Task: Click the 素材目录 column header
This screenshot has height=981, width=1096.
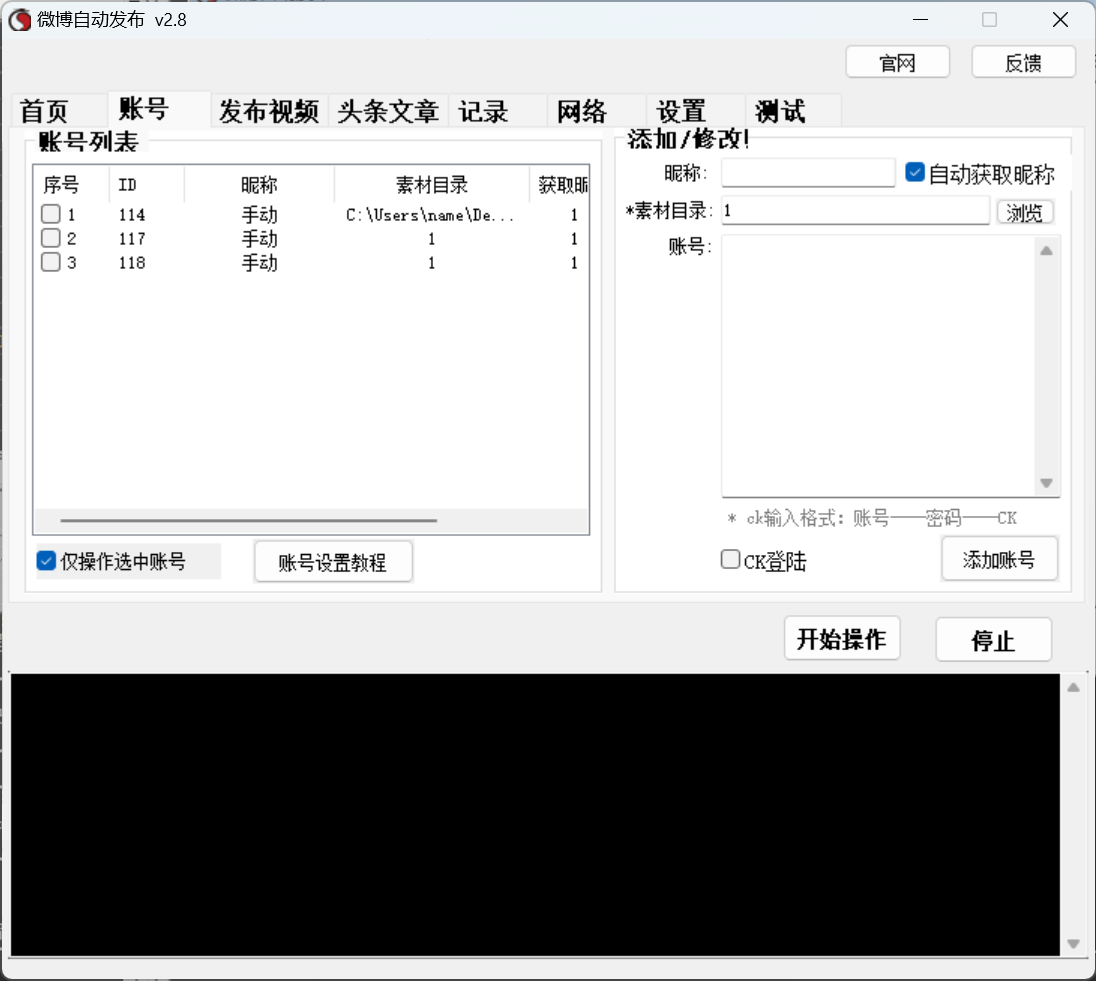Action: point(432,185)
